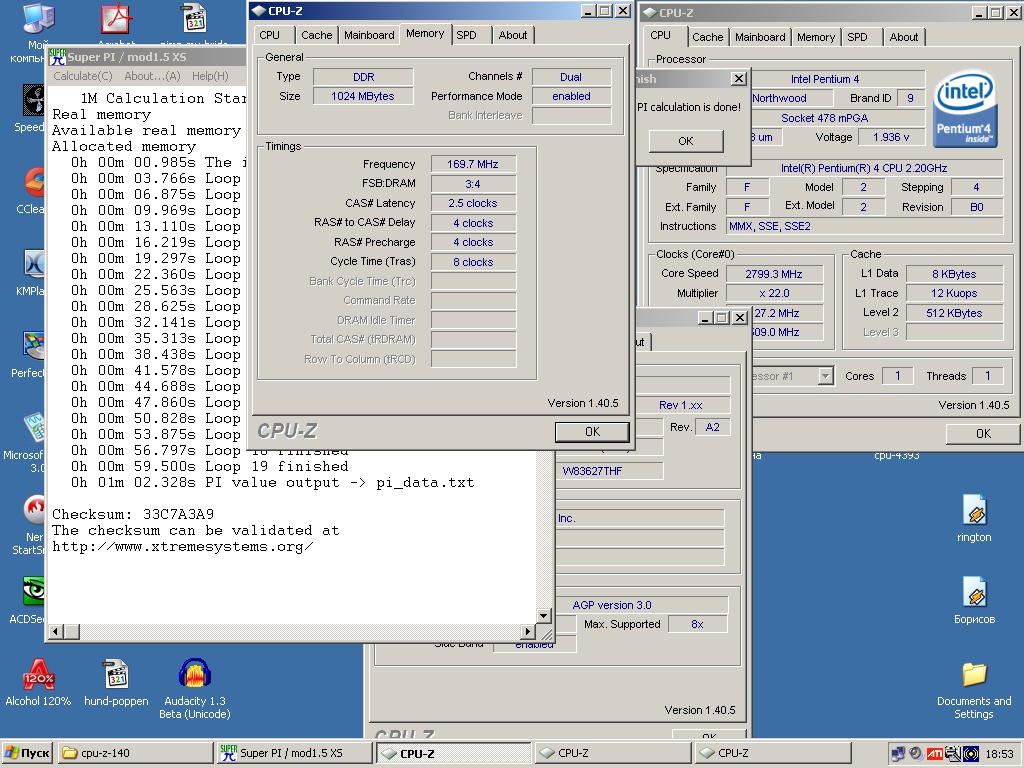Close the PI calculation finish dialog

(739, 79)
